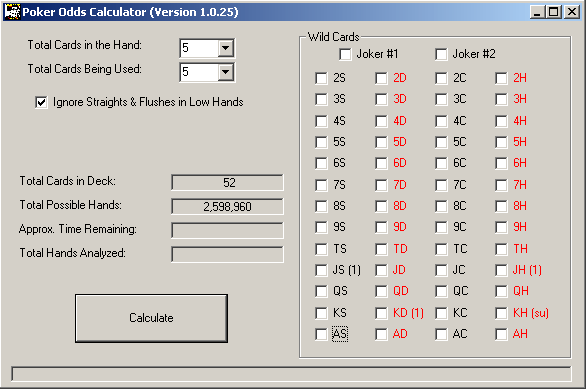This screenshot has width=586, height=389.
Task: Check the 2C wild card box
Action: (441, 78)
